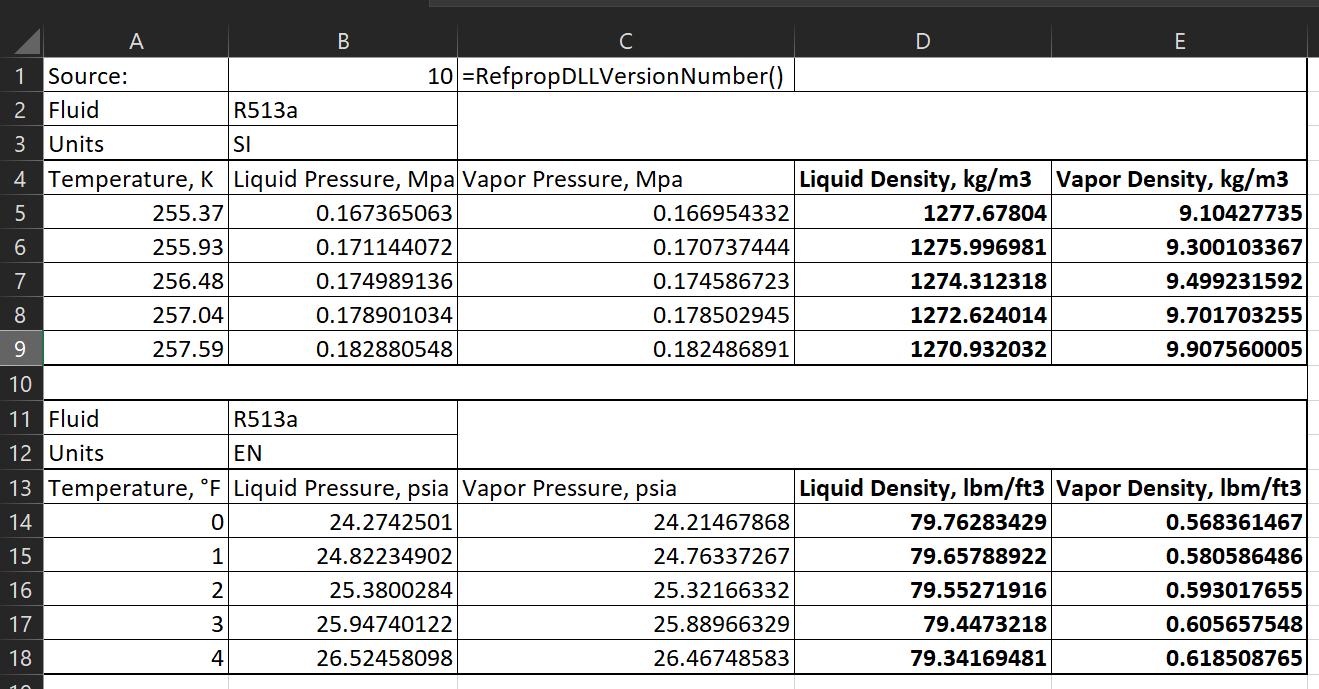Click temperature value 255.93
The height and width of the screenshot is (689, 1319).
coord(136,247)
